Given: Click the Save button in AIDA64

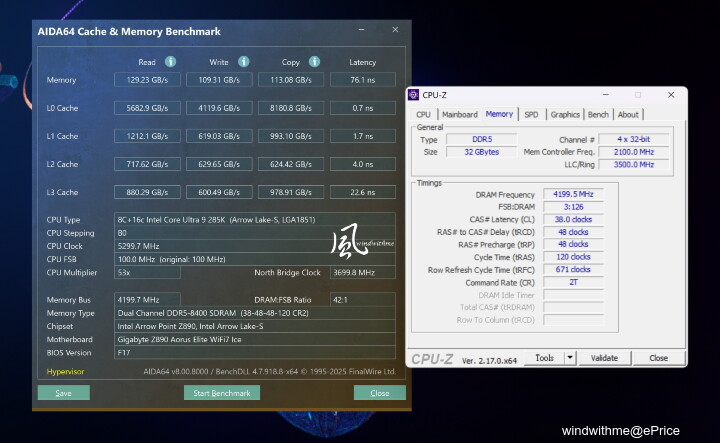Looking at the screenshot, I should tap(63, 393).
